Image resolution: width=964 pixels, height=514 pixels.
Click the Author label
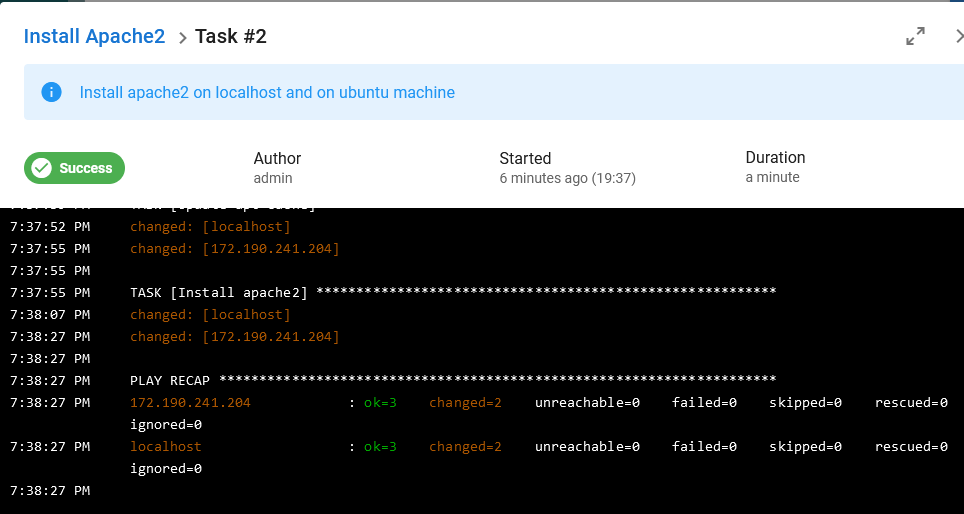click(277, 159)
